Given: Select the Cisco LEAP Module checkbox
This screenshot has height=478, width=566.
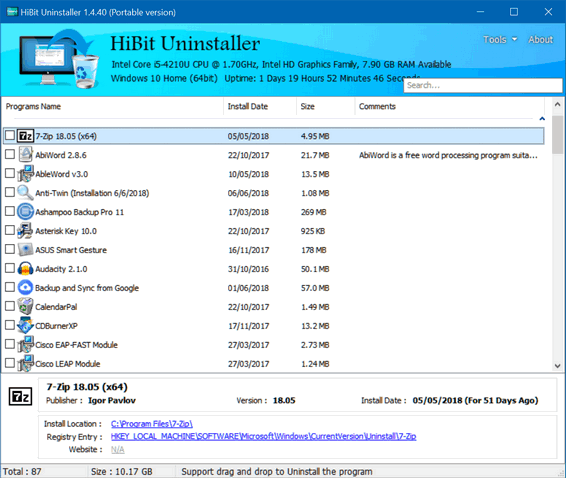Looking at the screenshot, I should [10, 363].
